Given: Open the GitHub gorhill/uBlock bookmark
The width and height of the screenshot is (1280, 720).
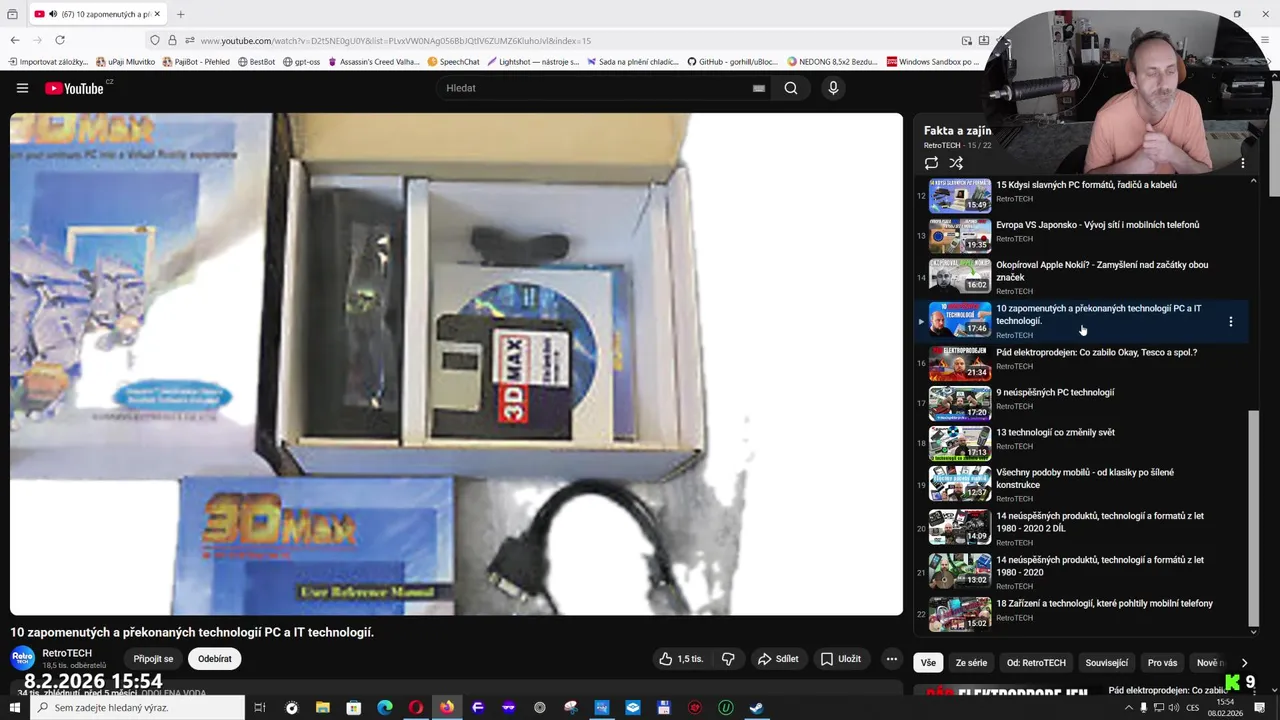Looking at the screenshot, I should [x=732, y=62].
